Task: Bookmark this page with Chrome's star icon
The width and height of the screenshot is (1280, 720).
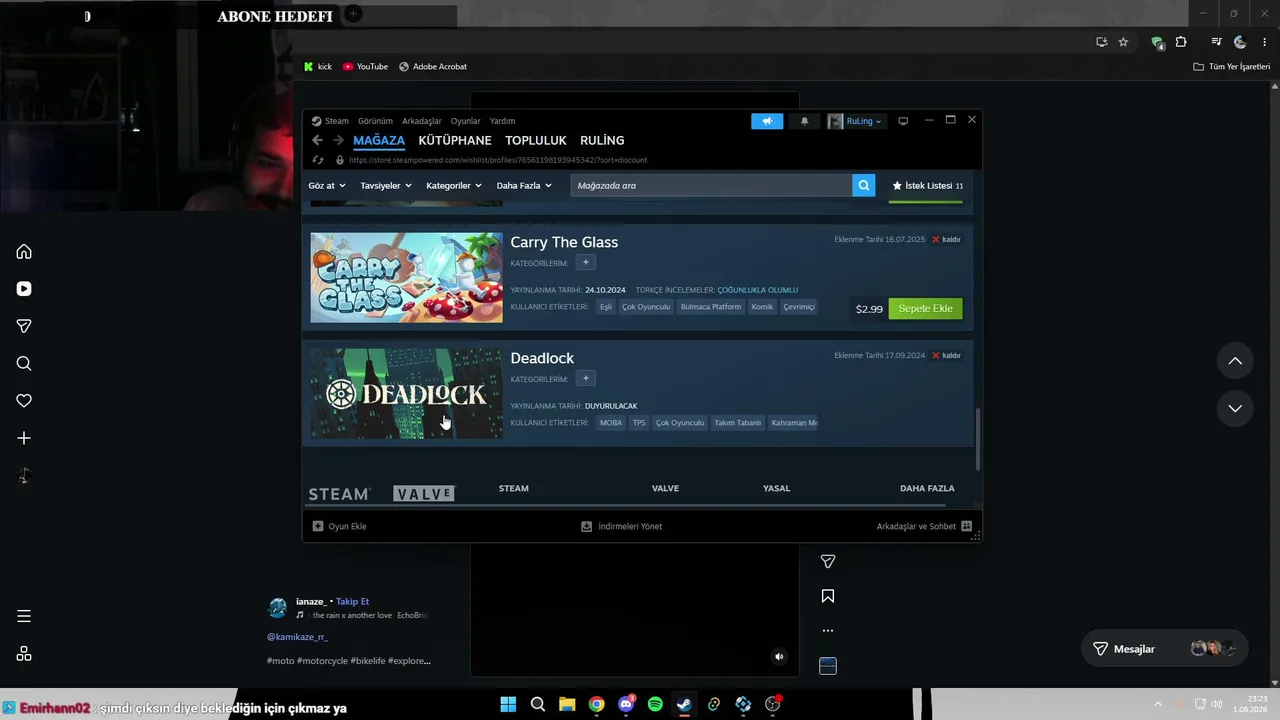Action: pos(1123,42)
